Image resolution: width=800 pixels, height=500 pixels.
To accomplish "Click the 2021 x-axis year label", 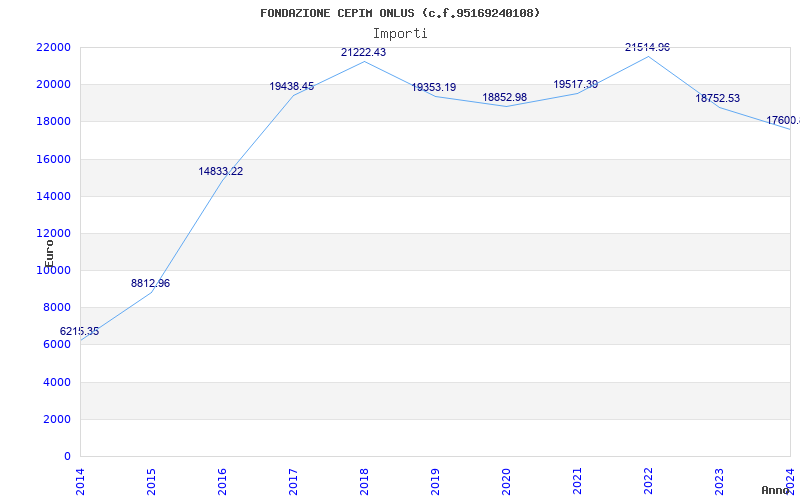I will point(577,481).
